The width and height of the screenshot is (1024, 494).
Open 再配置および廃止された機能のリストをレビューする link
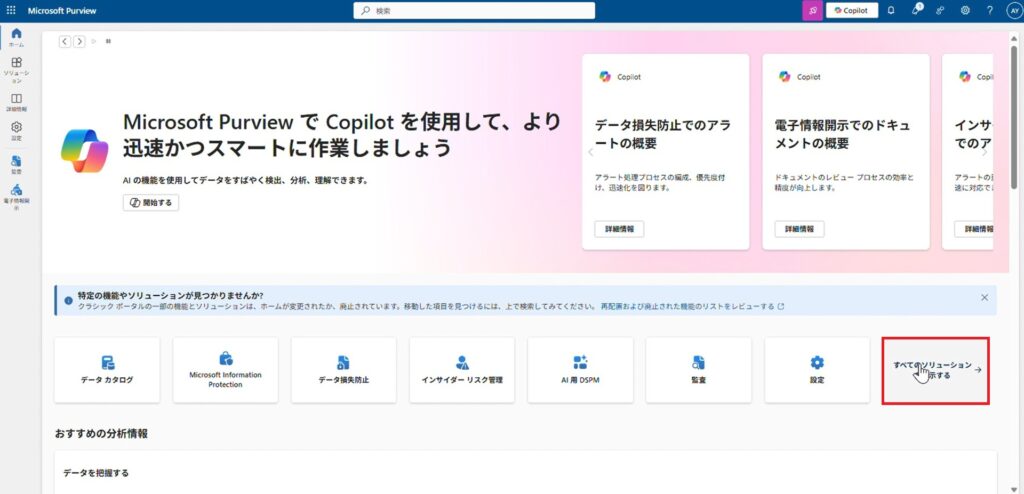(x=692, y=306)
